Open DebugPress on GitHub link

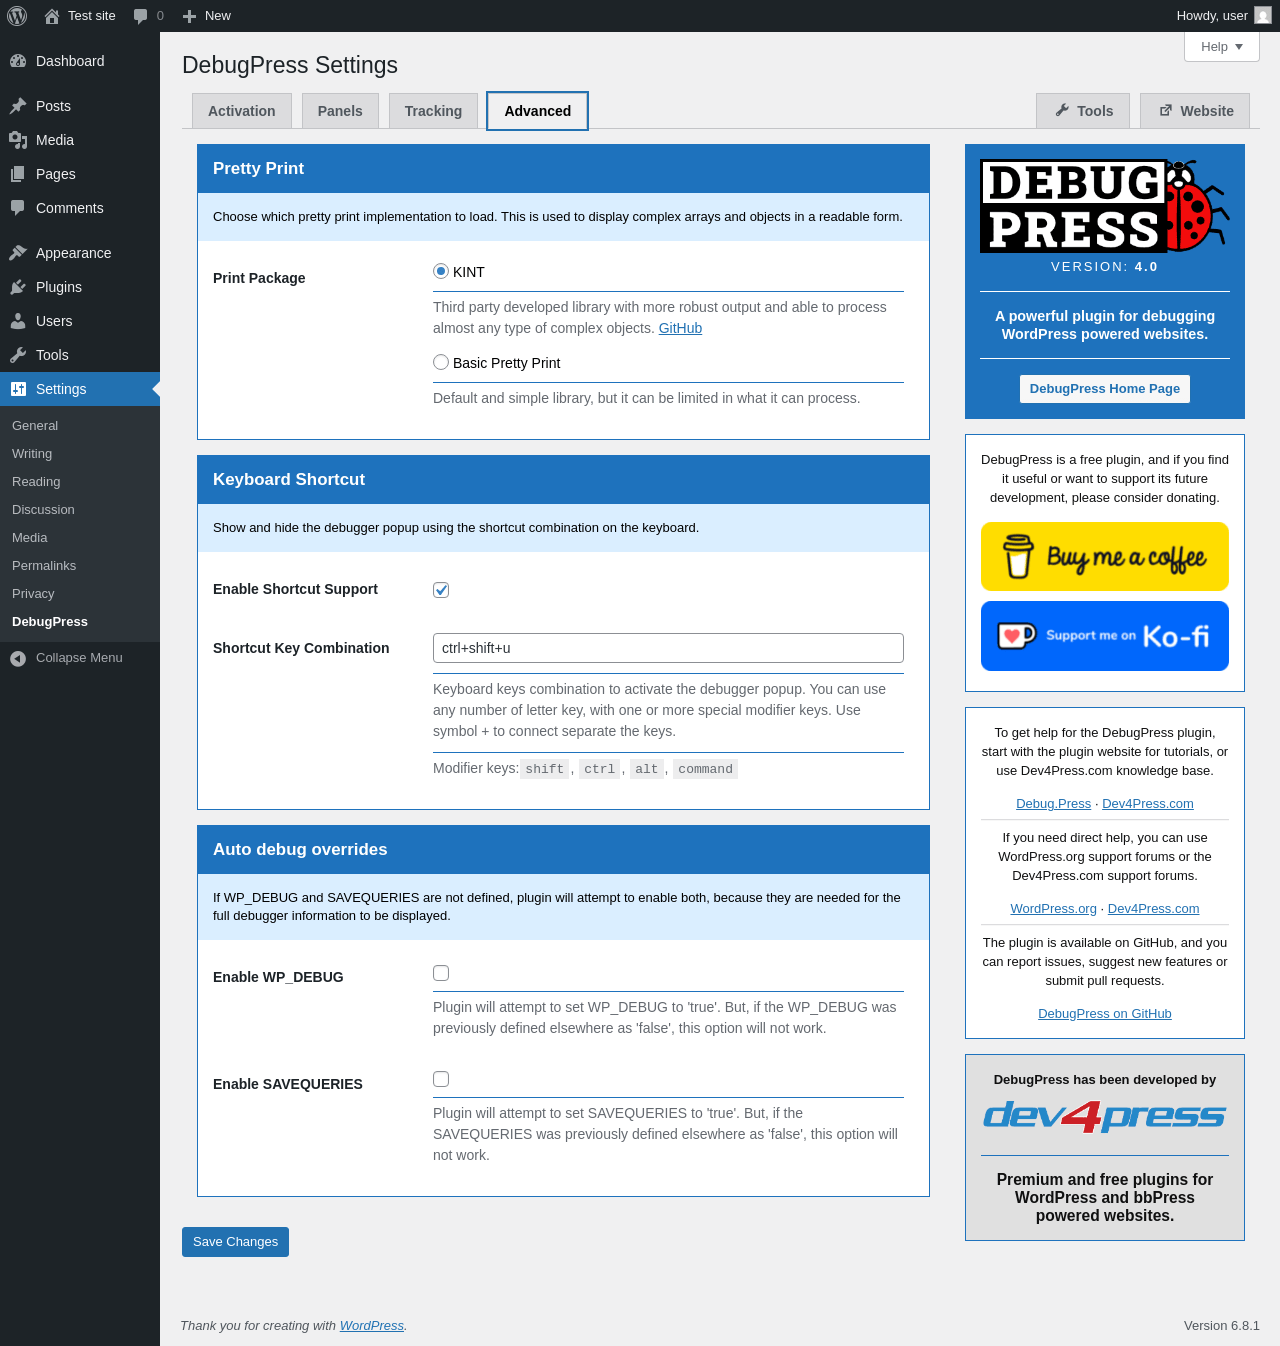tap(1104, 1014)
